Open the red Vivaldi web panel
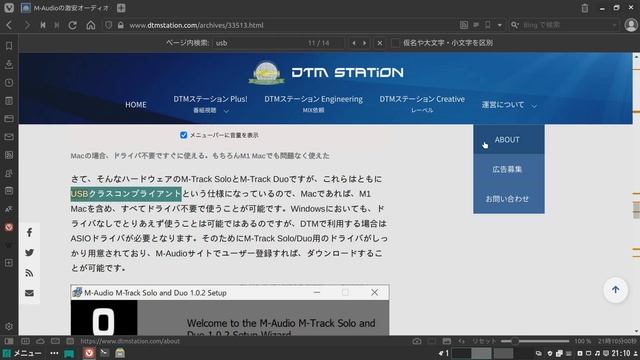This screenshot has height=360, width=640. (x=9, y=227)
